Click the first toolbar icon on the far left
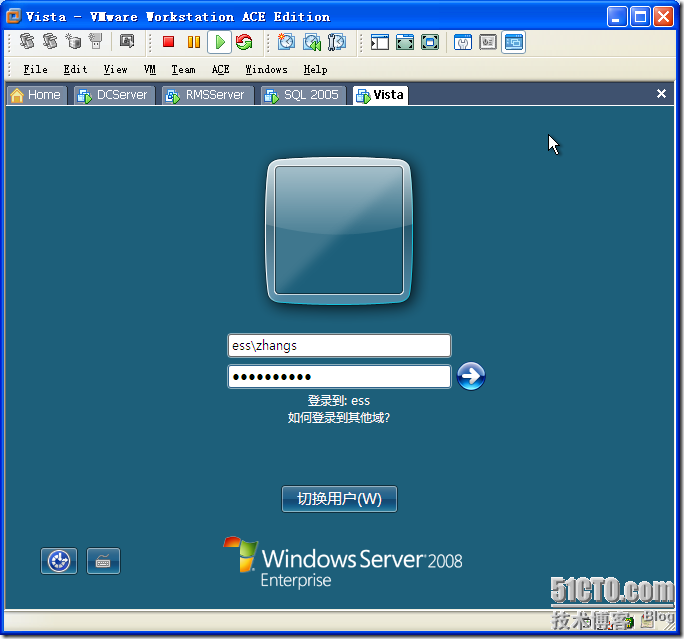This screenshot has height=639, width=684. pos(27,41)
